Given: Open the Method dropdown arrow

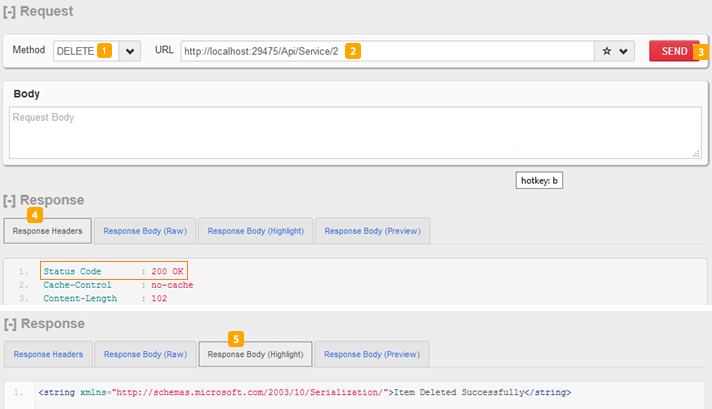Looking at the screenshot, I should 130,51.
